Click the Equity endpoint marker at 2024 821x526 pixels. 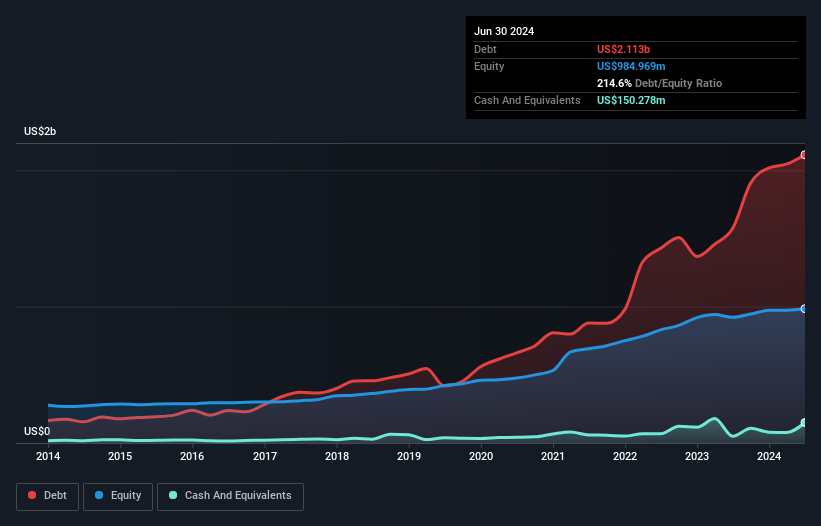[804, 309]
